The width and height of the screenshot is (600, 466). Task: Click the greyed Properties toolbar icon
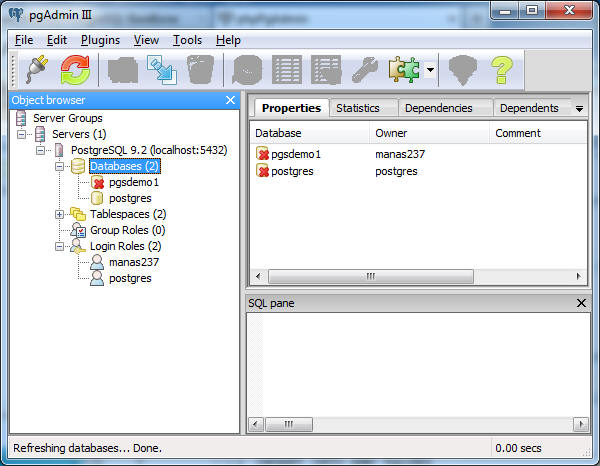(x=123, y=70)
